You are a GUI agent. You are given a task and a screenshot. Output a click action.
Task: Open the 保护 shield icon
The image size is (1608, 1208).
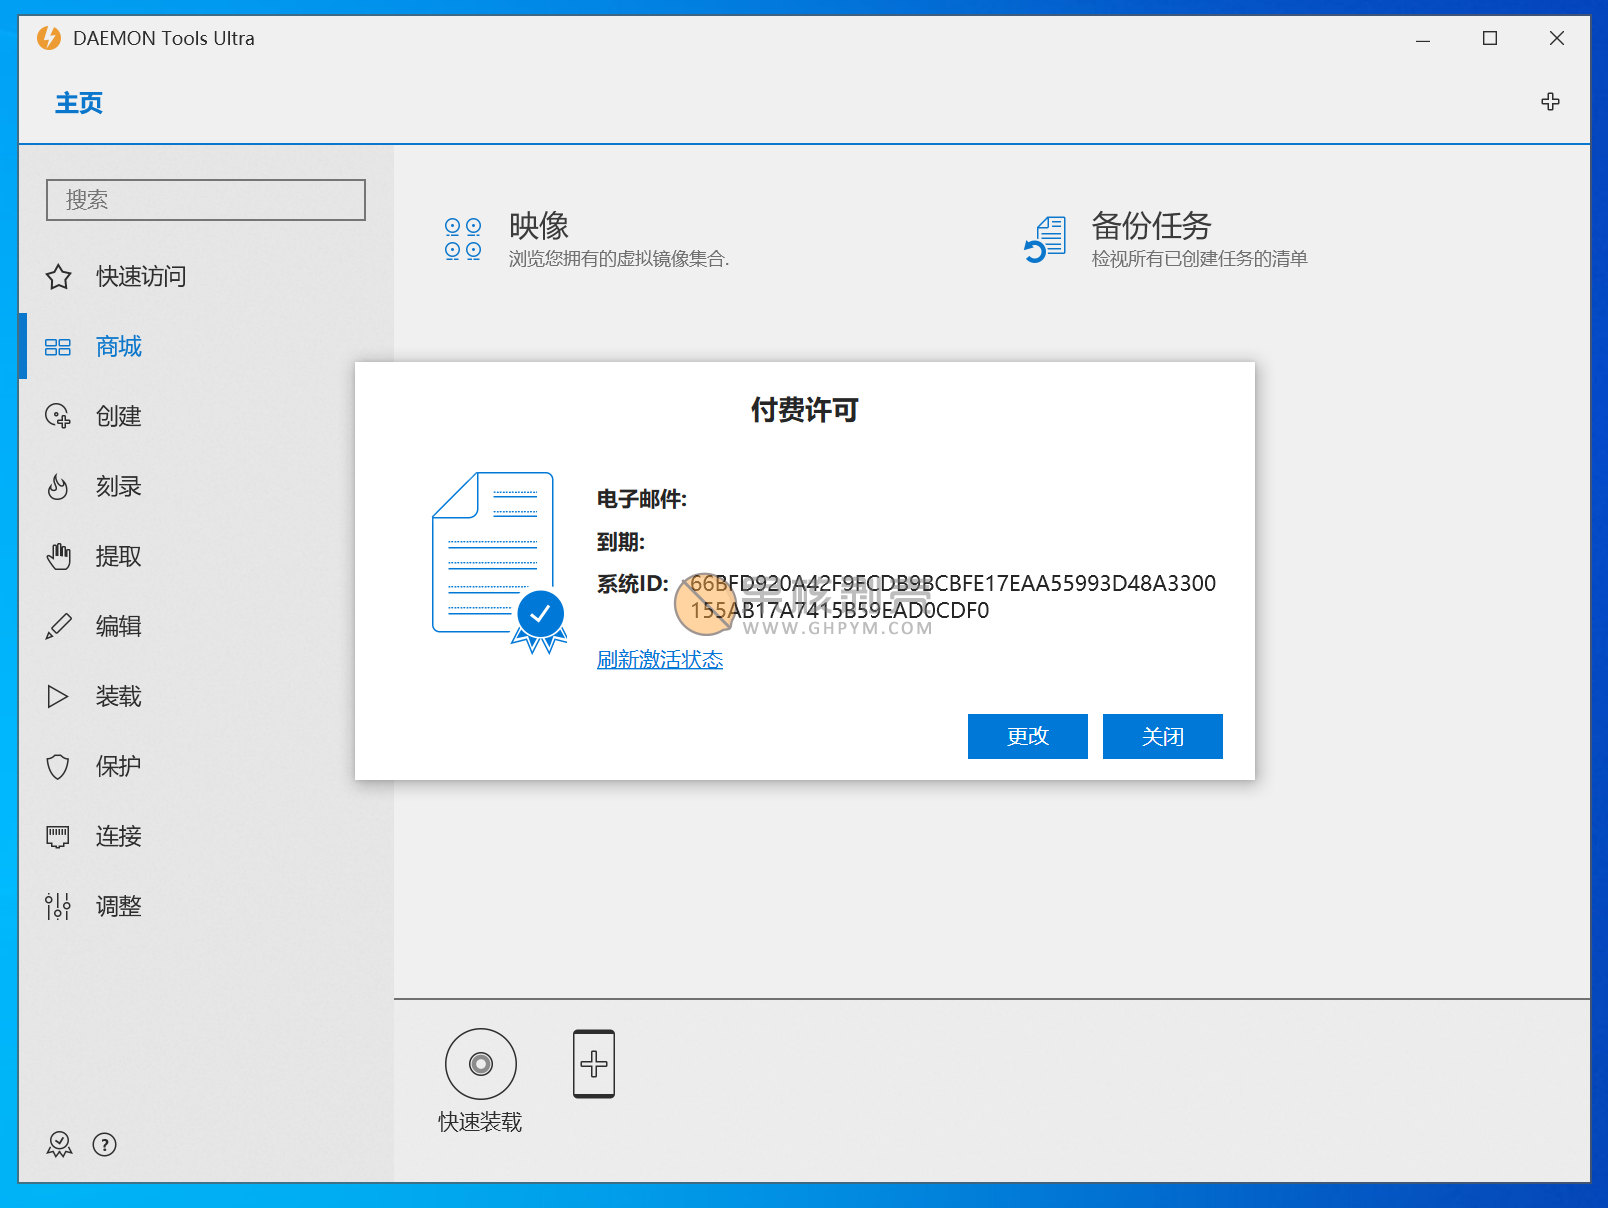pos(58,767)
